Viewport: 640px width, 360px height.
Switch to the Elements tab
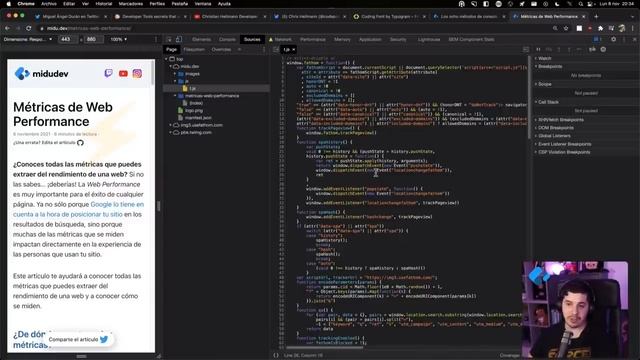coord(201,40)
